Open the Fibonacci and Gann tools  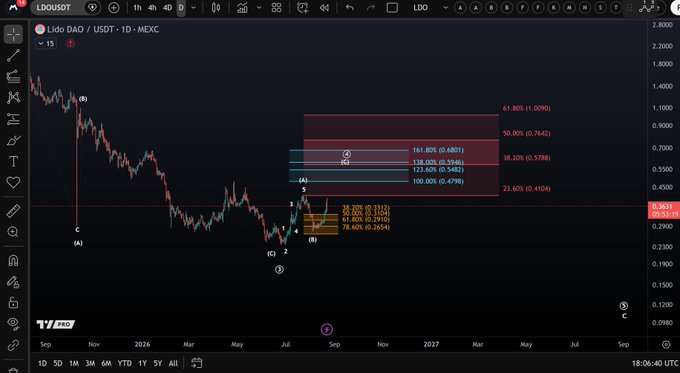pos(13,76)
